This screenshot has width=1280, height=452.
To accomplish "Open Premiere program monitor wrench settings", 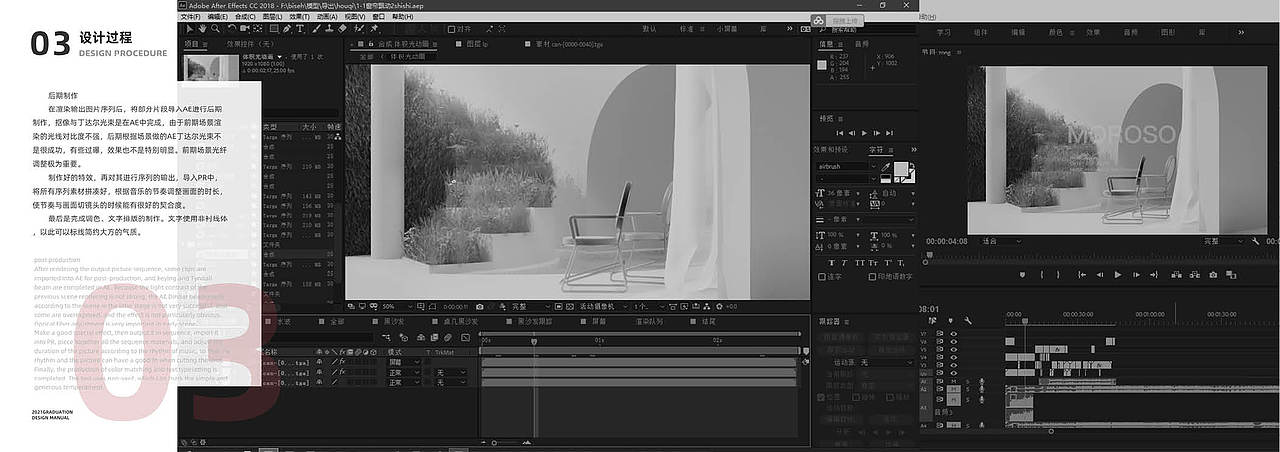I will point(1255,241).
